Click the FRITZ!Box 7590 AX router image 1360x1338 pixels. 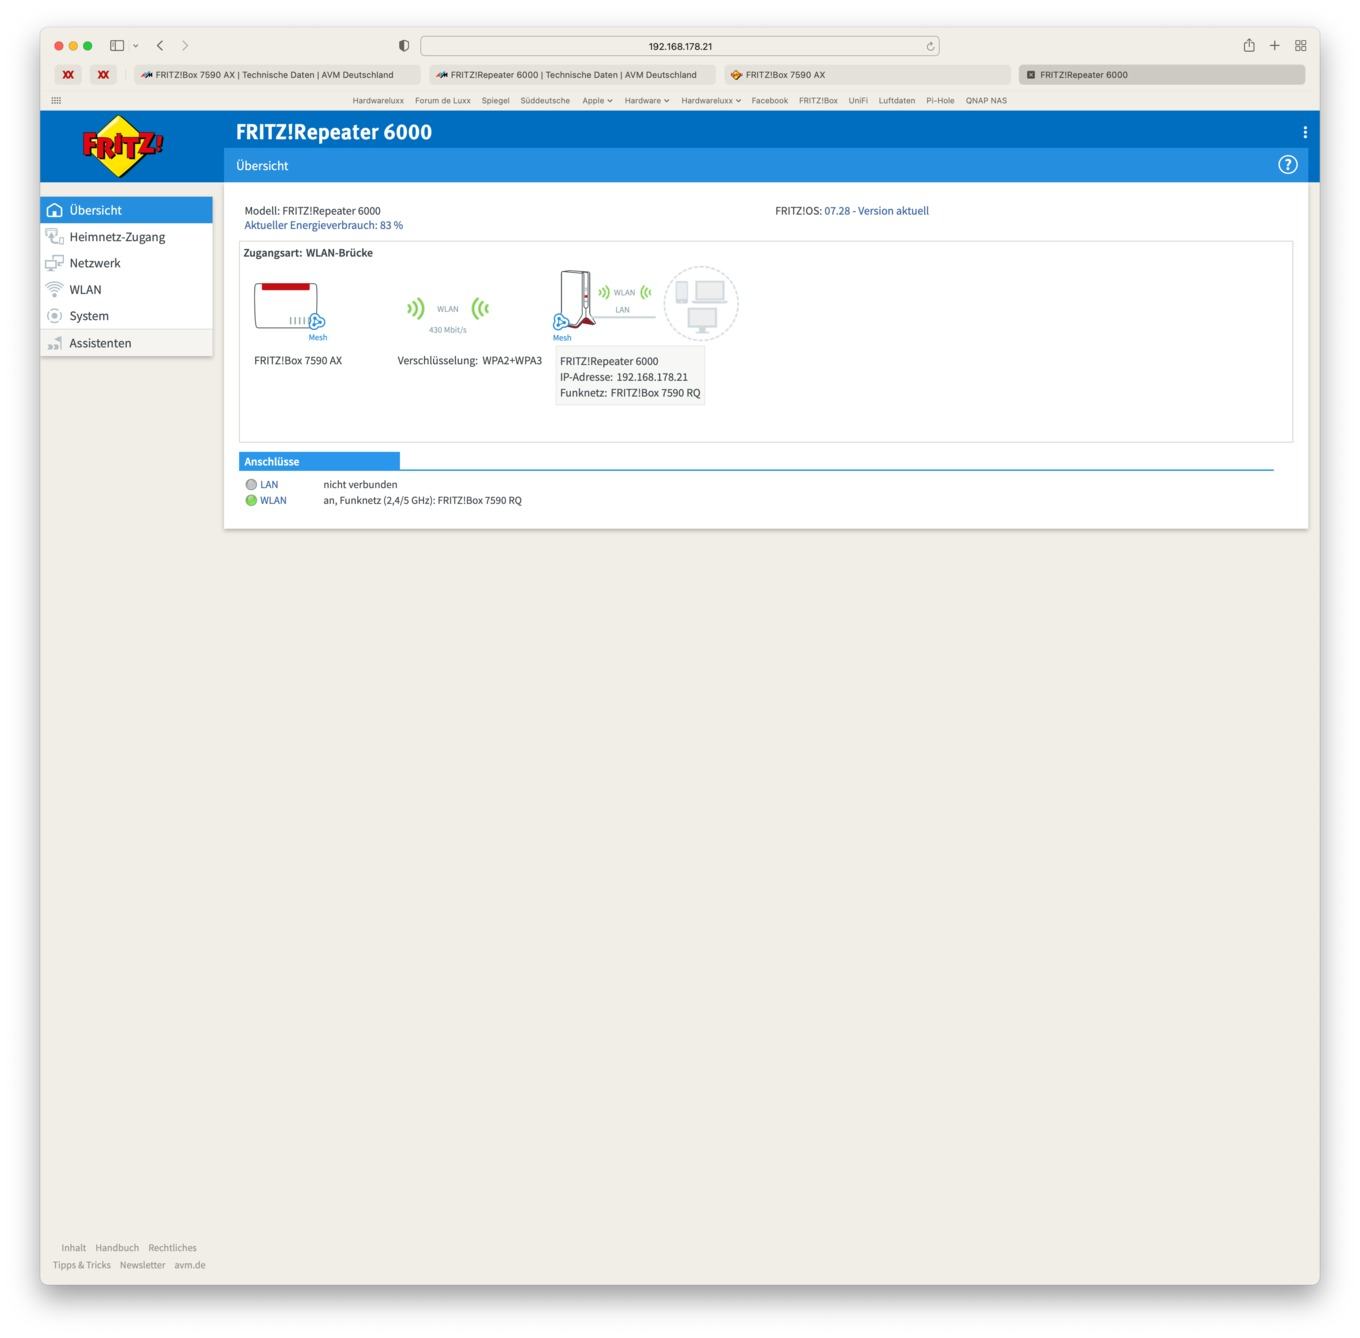click(x=286, y=305)
